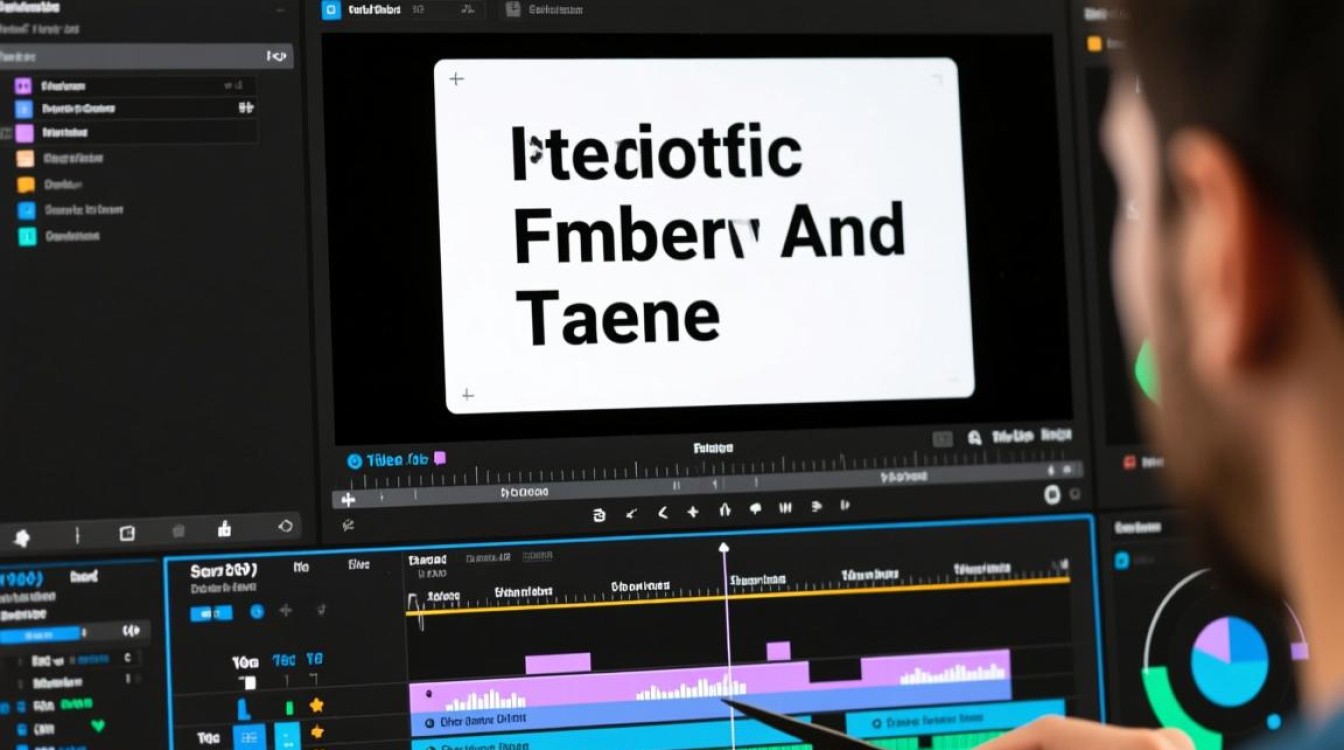Toggle the rounded square button right of ruler
The height and width of the screenshot is (750, 1344).
[1052, 494]
